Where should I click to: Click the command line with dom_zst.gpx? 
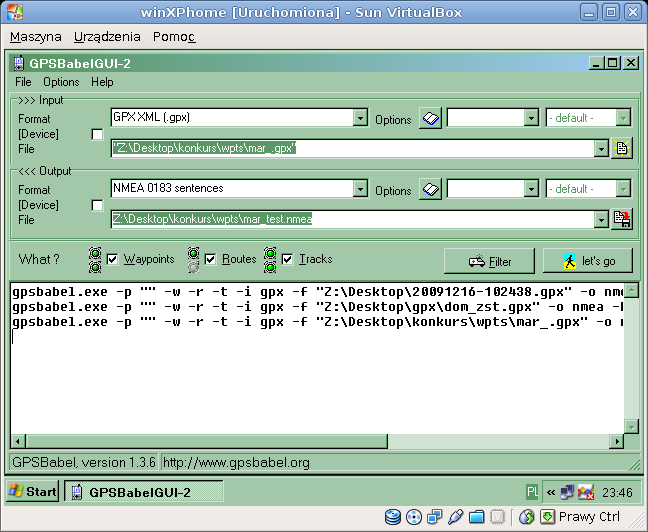(318, 307)
